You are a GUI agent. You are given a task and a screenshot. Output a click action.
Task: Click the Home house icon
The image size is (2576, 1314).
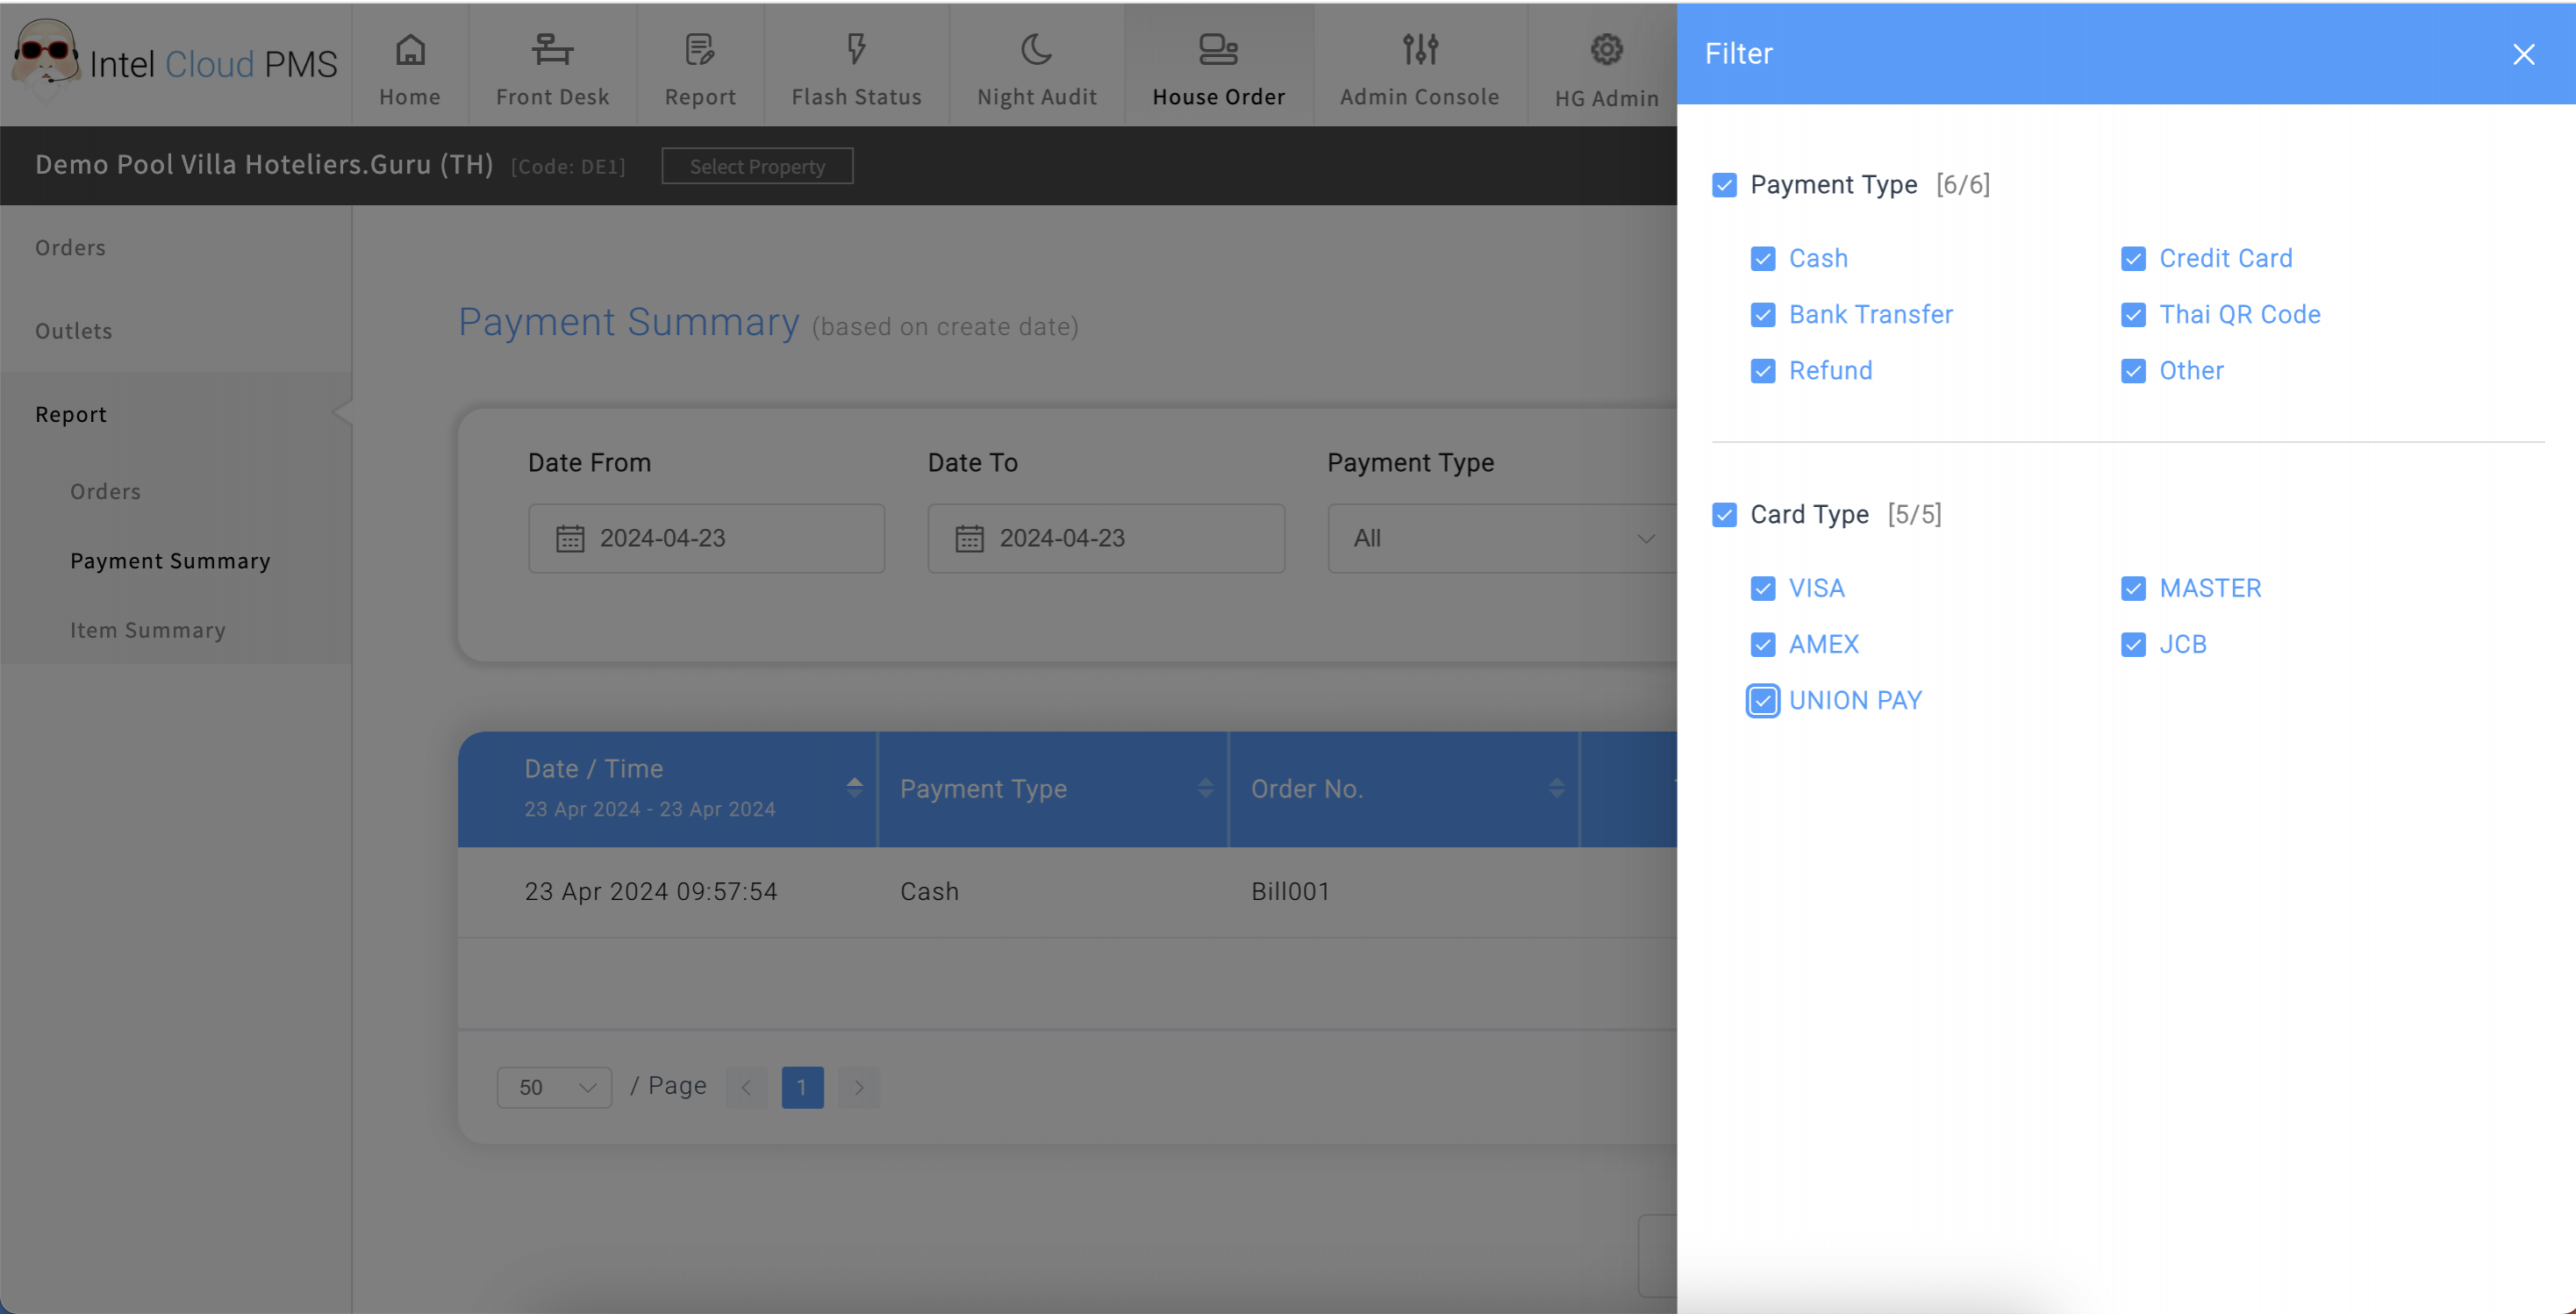(x=410, y=49)
